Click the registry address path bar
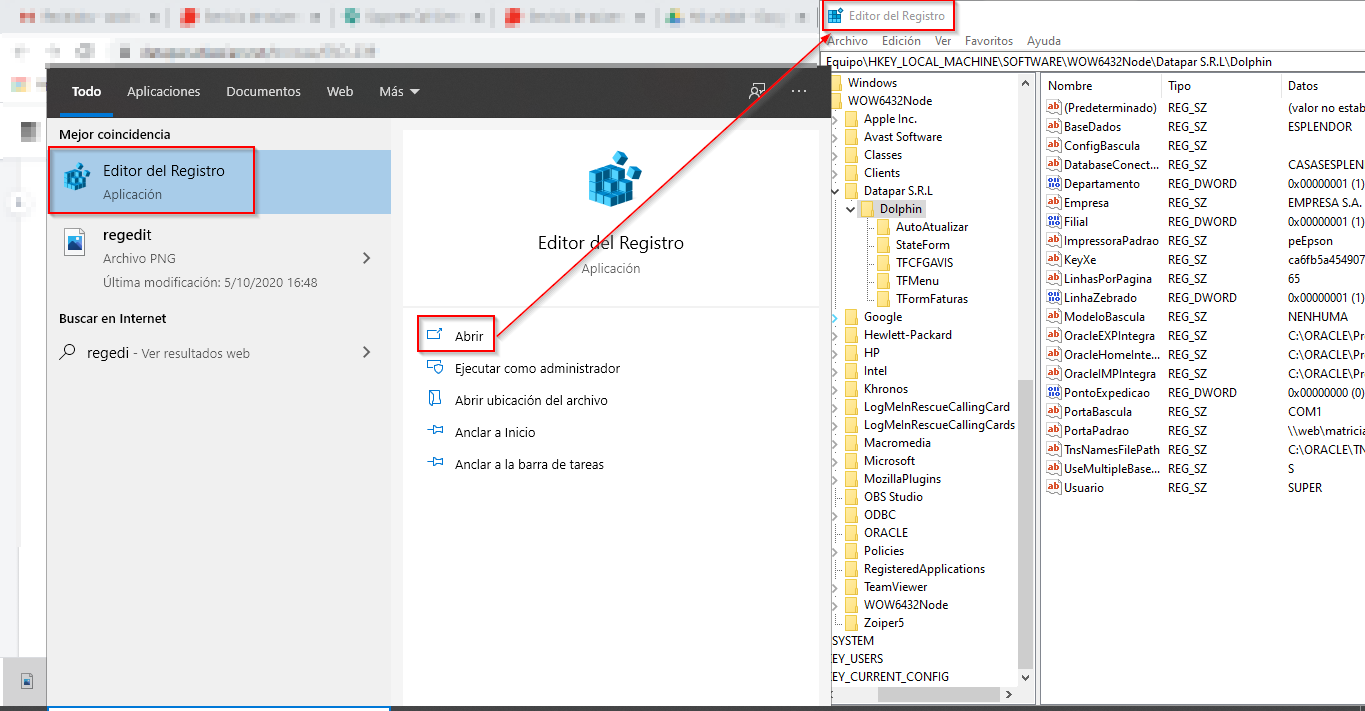Viewport: 1365px width, 711px height. (1093, 61)
